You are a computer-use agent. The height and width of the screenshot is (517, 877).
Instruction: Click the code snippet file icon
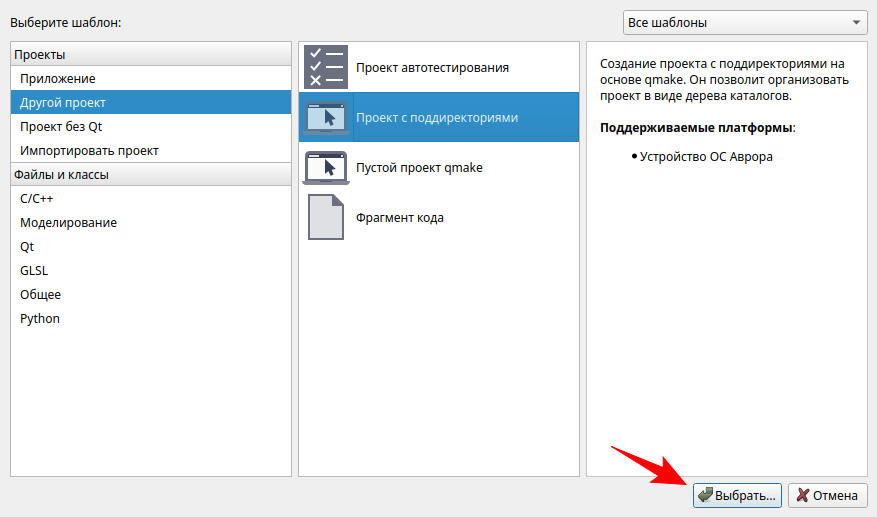326,217
